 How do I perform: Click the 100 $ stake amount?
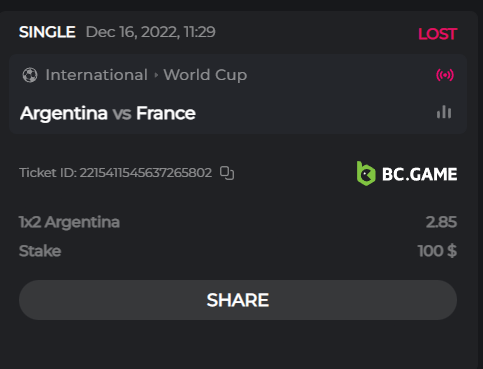click(x=437, y=251)
